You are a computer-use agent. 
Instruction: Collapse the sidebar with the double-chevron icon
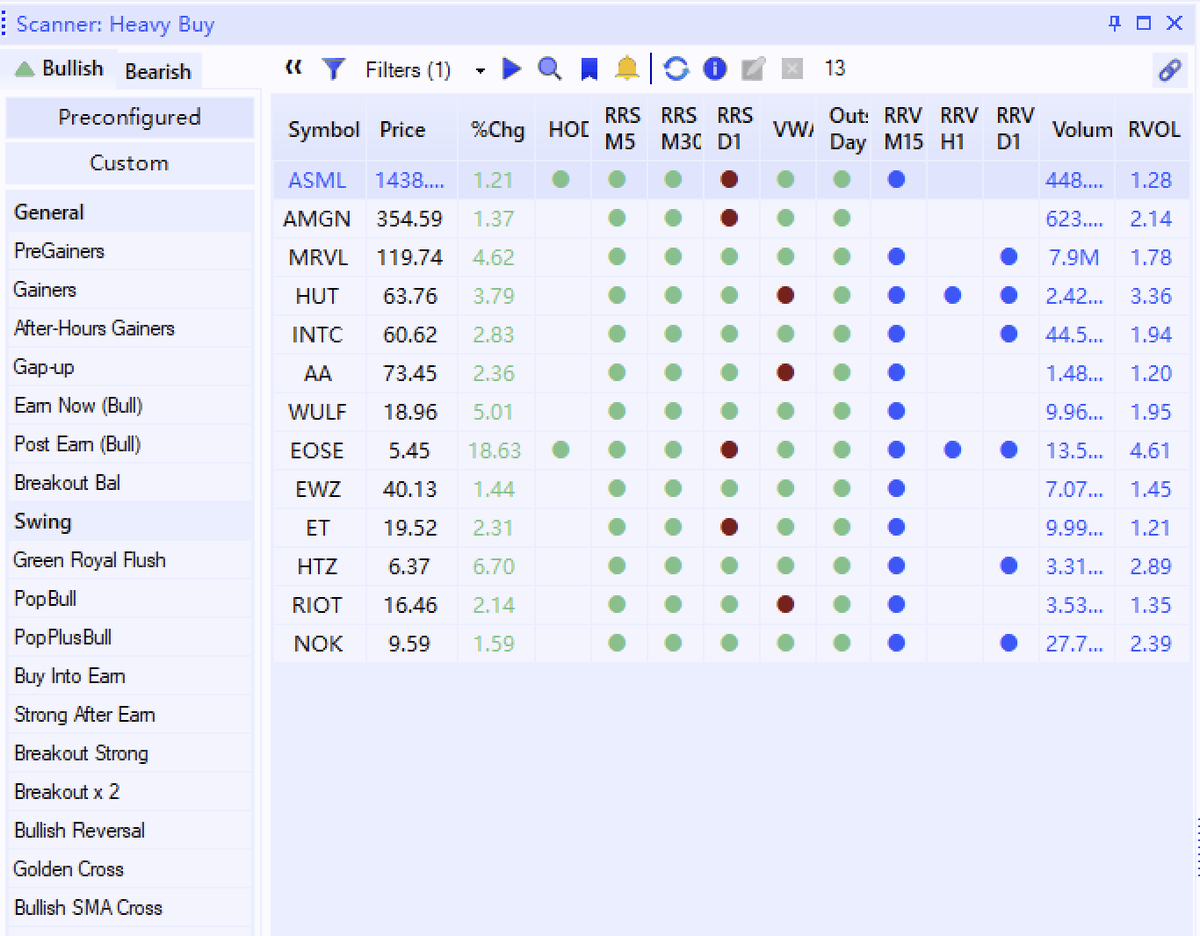(293, 68)
